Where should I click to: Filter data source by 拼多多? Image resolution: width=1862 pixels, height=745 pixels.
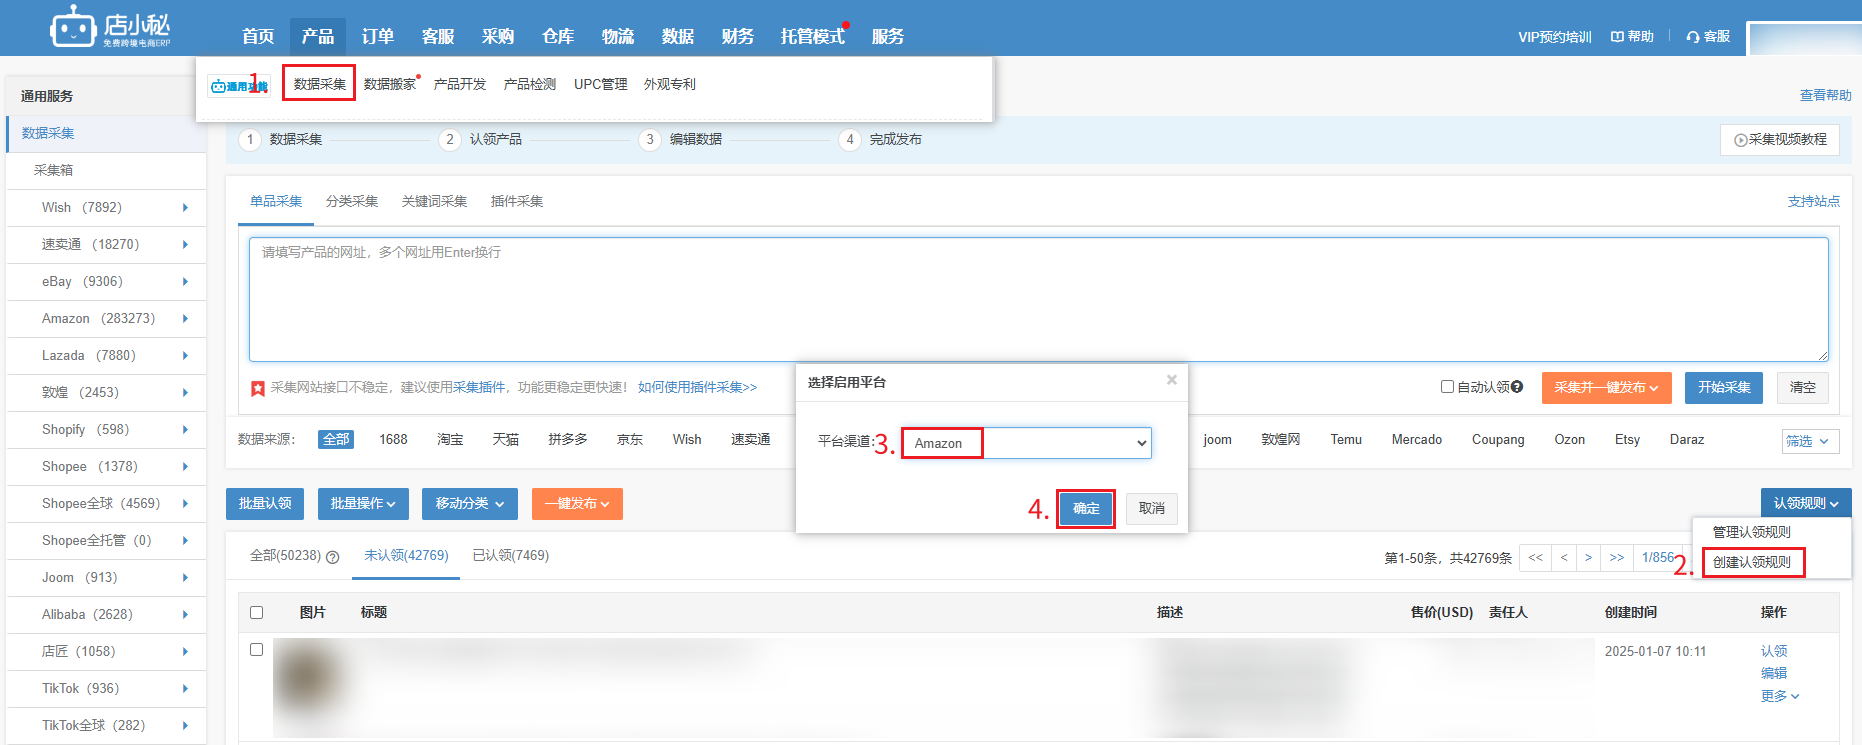(567, 439)
